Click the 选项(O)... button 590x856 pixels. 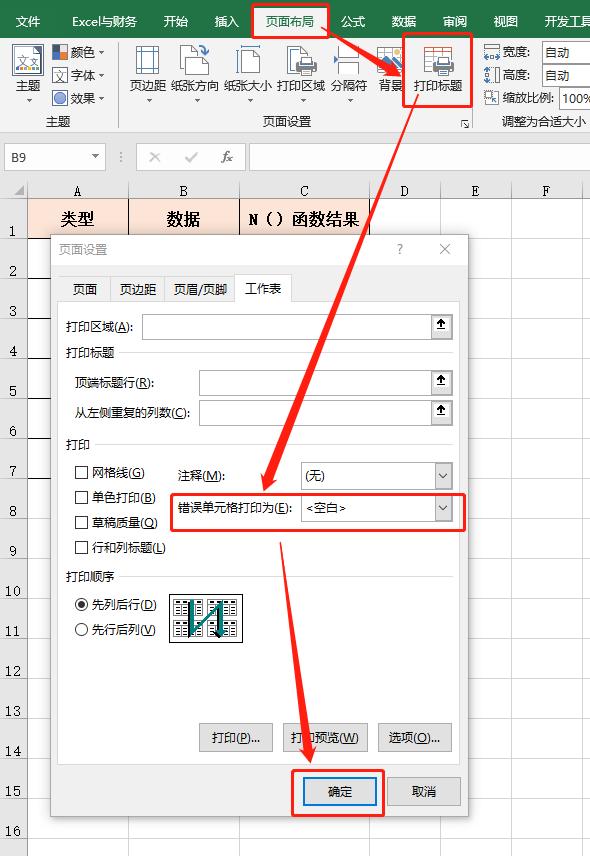tap(415, 738)
